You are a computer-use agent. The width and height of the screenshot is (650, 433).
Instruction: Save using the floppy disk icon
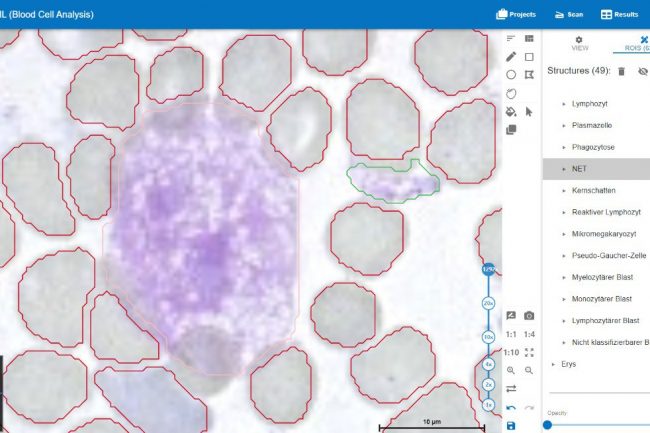[x=511, y=425]
